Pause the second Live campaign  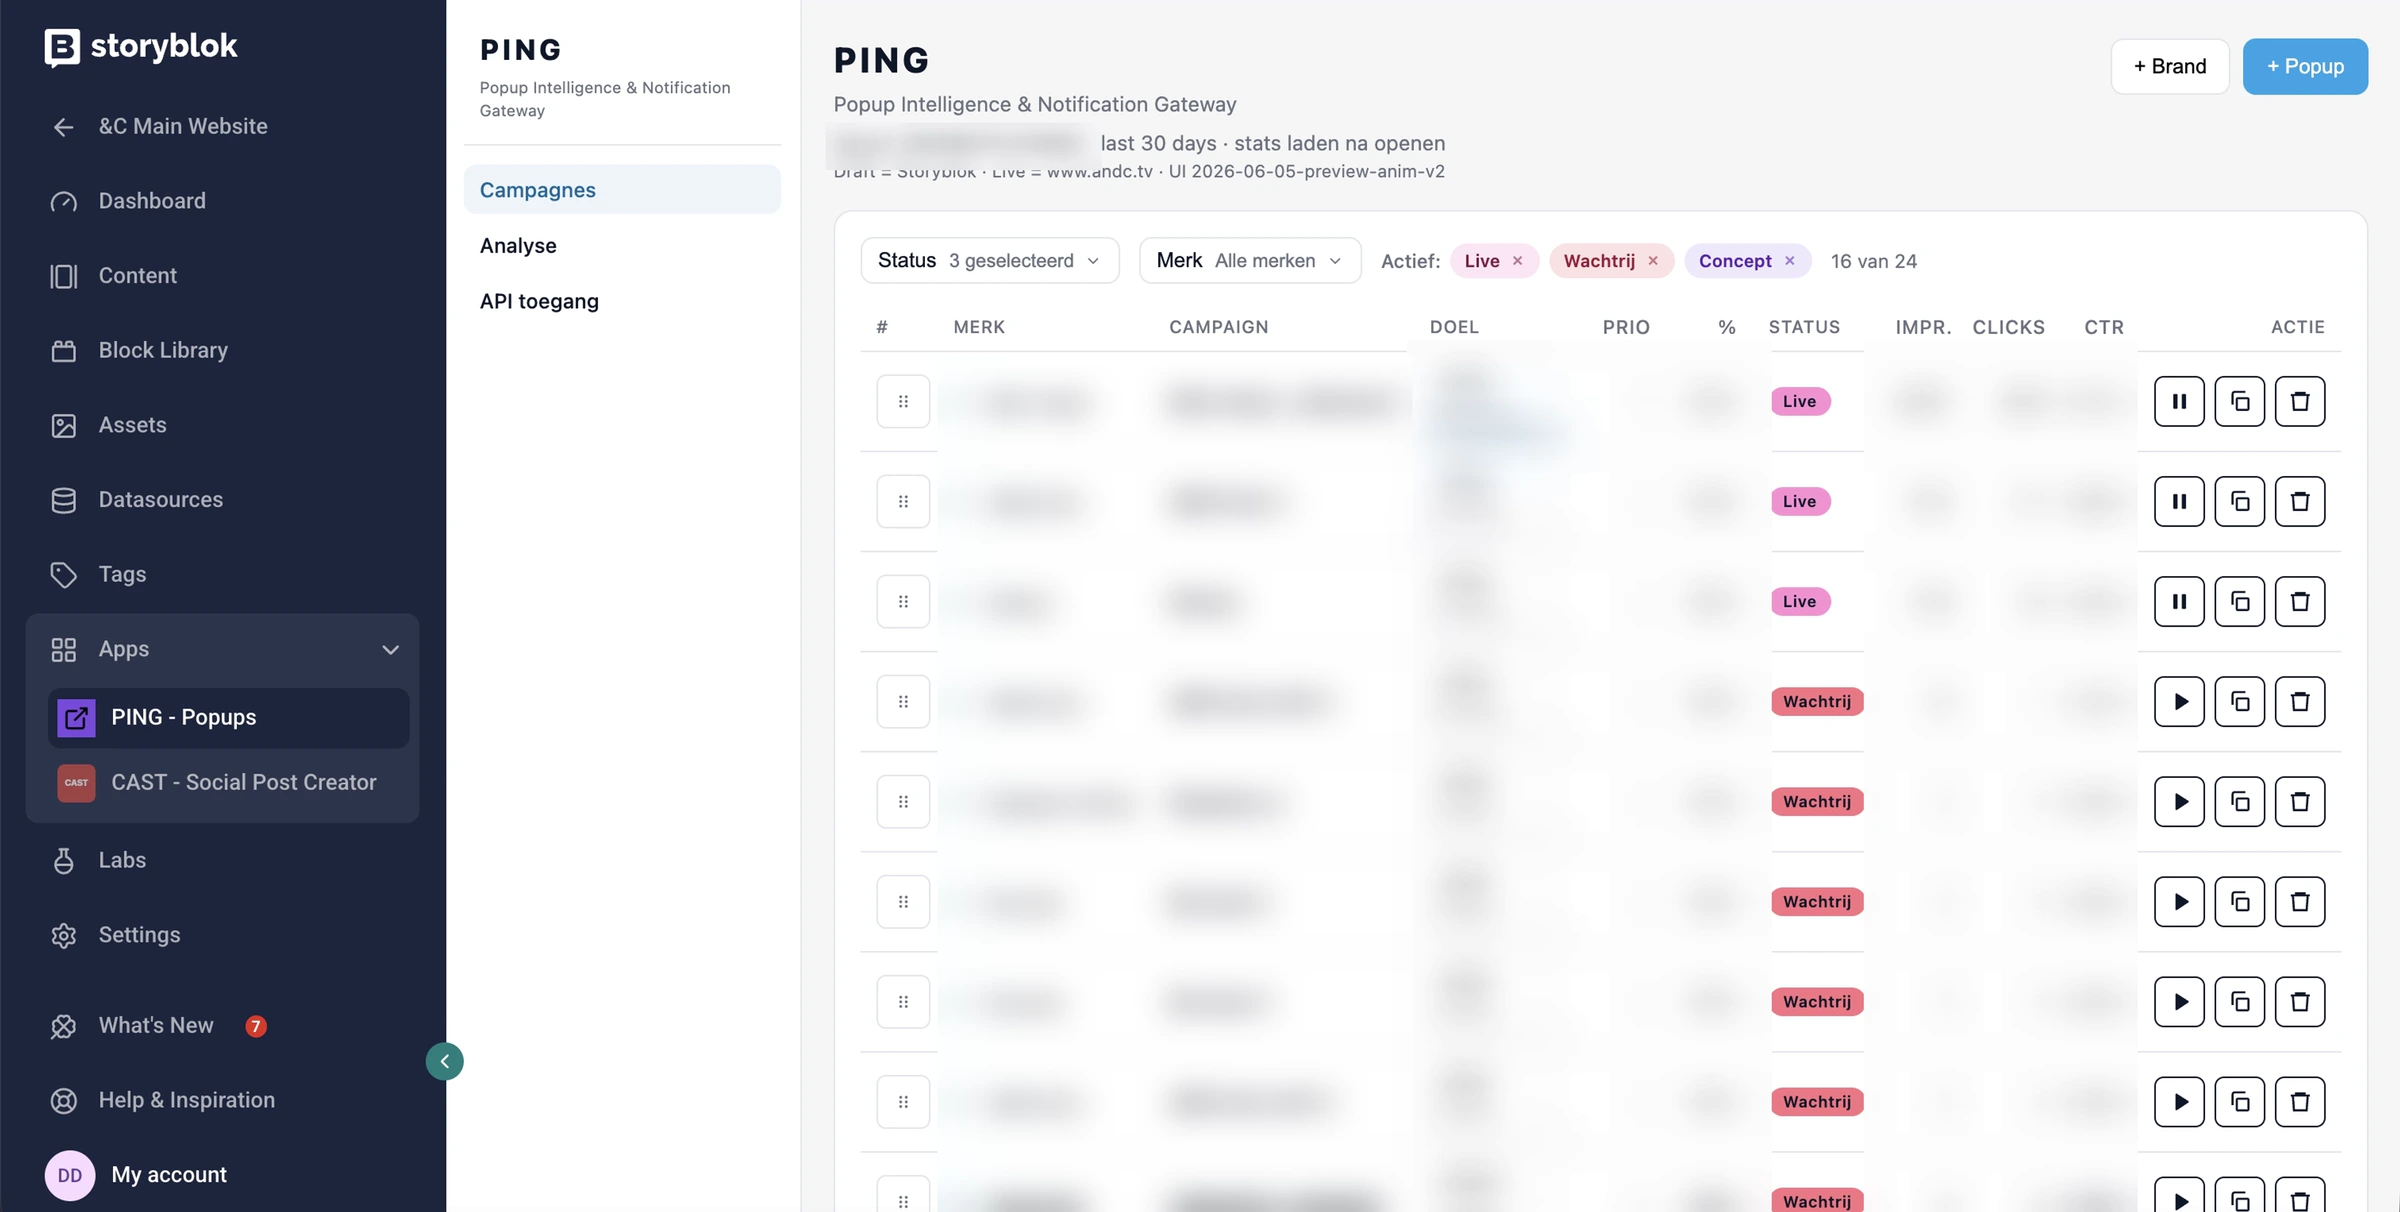click(x=2179, y=501)
